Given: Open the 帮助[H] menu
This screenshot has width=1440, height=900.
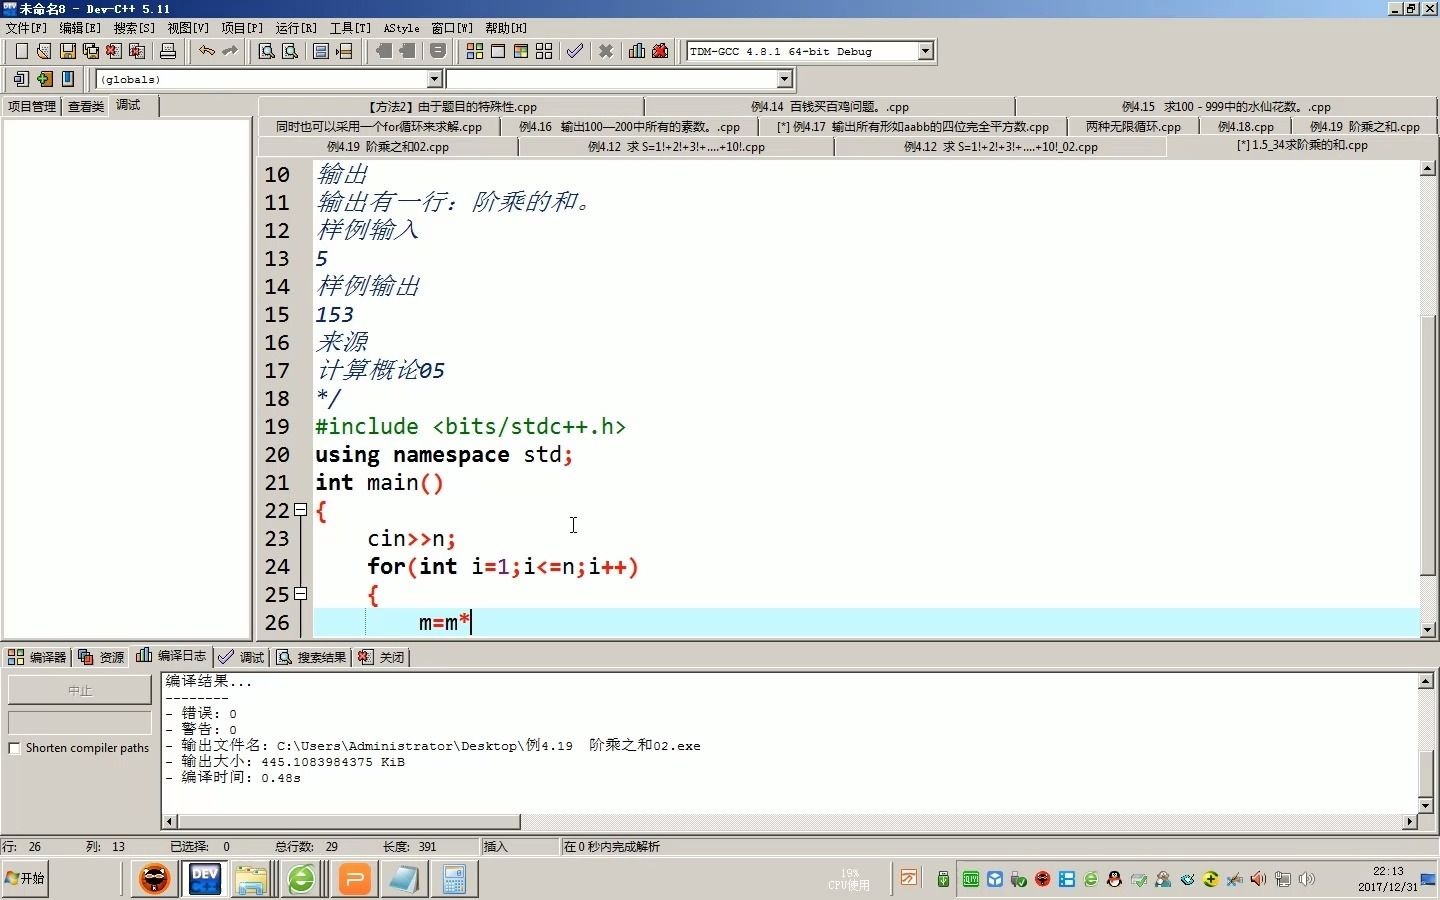Looking at the screenshot, I should tap(506, 28).
